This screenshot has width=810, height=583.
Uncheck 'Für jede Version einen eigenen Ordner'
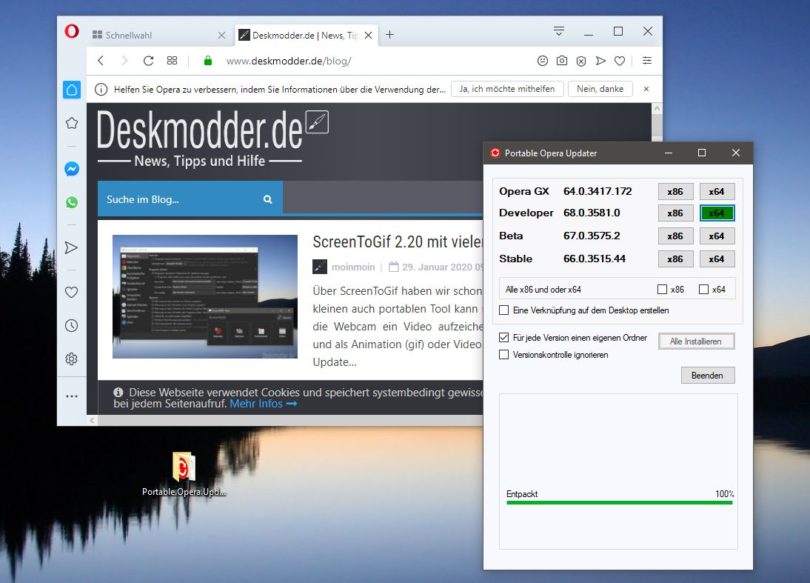(x=504, y=338)
